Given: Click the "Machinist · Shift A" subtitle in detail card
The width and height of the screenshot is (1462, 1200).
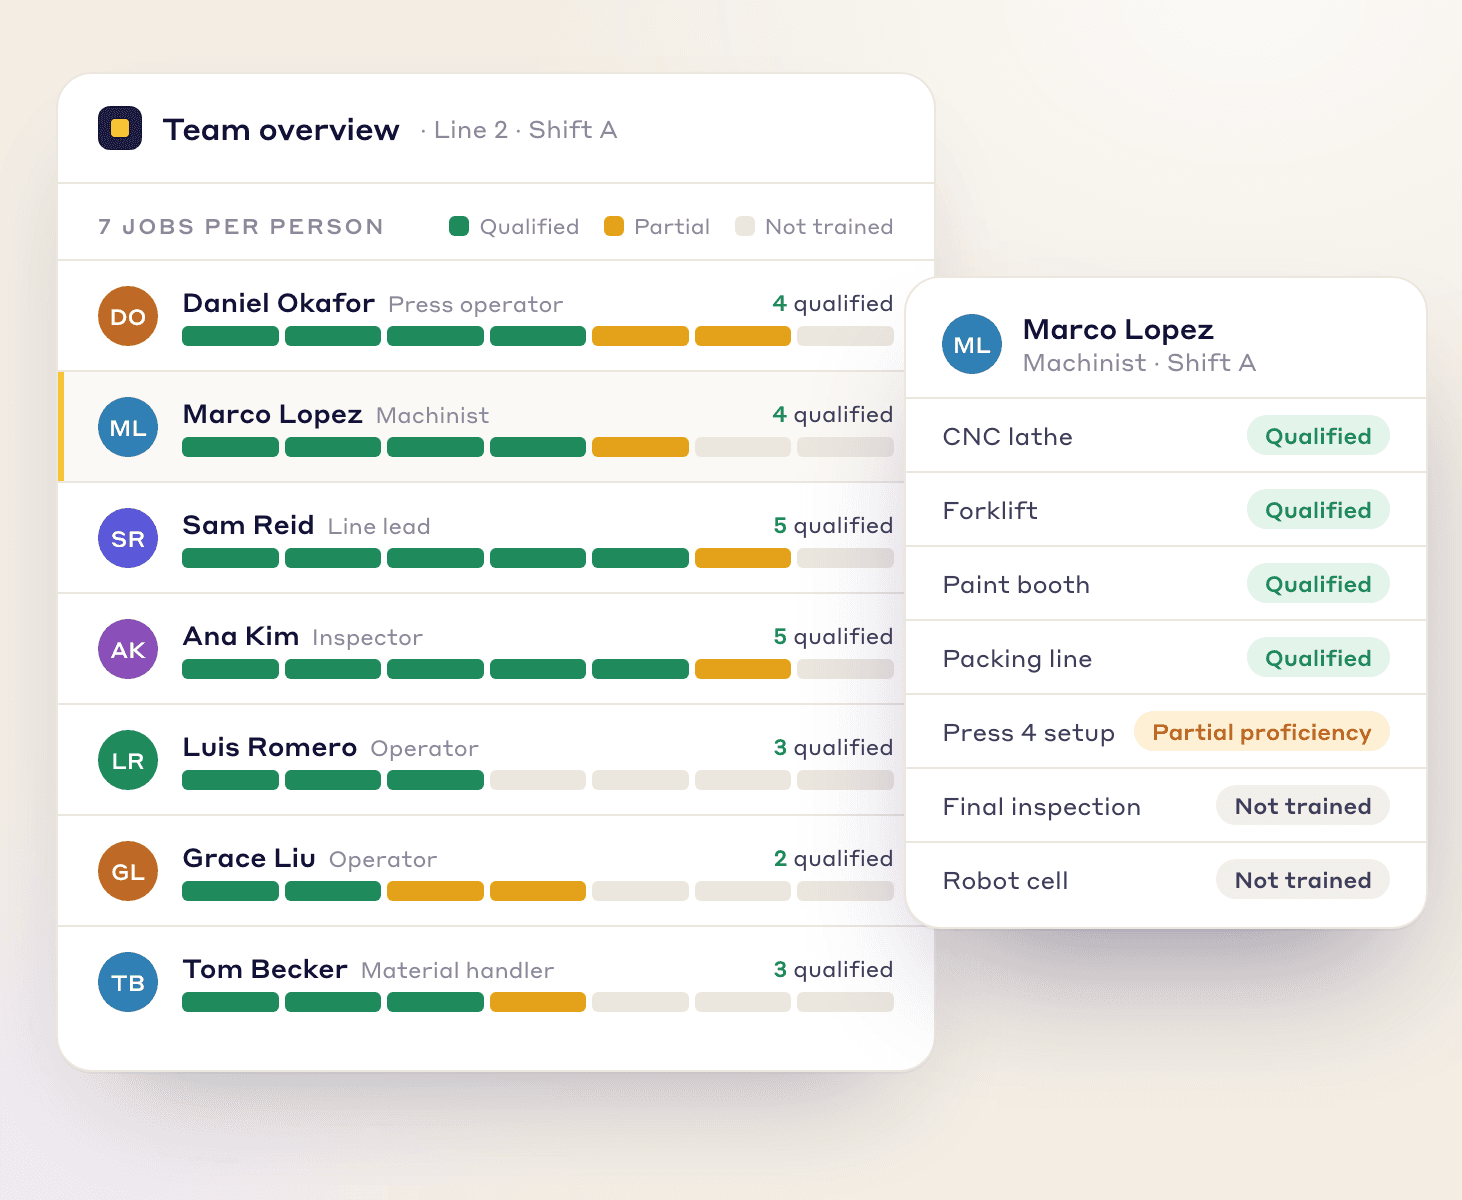Looking at the screenshot, I should (x=1139, y=362).
